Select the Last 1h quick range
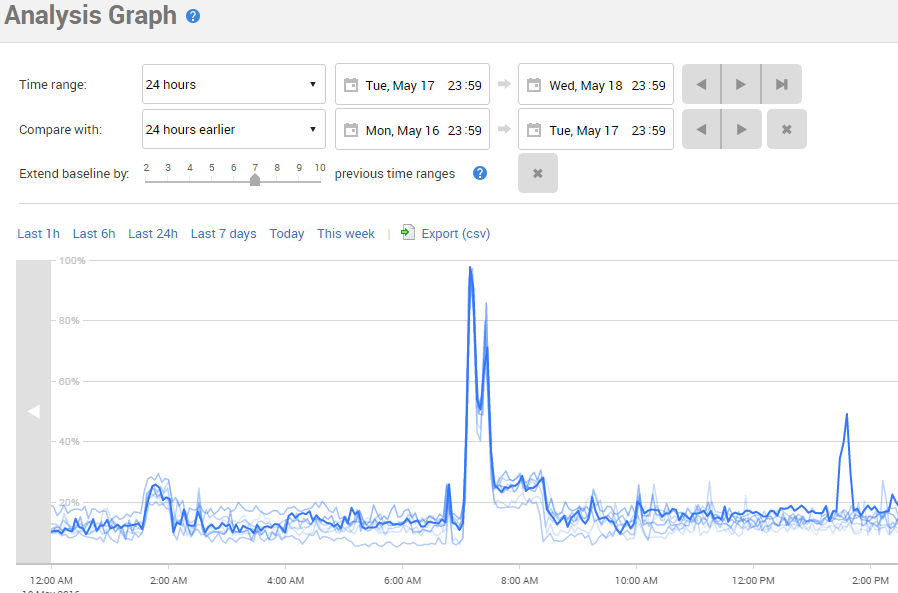898x593 pixels. click(x=38, y=233)
